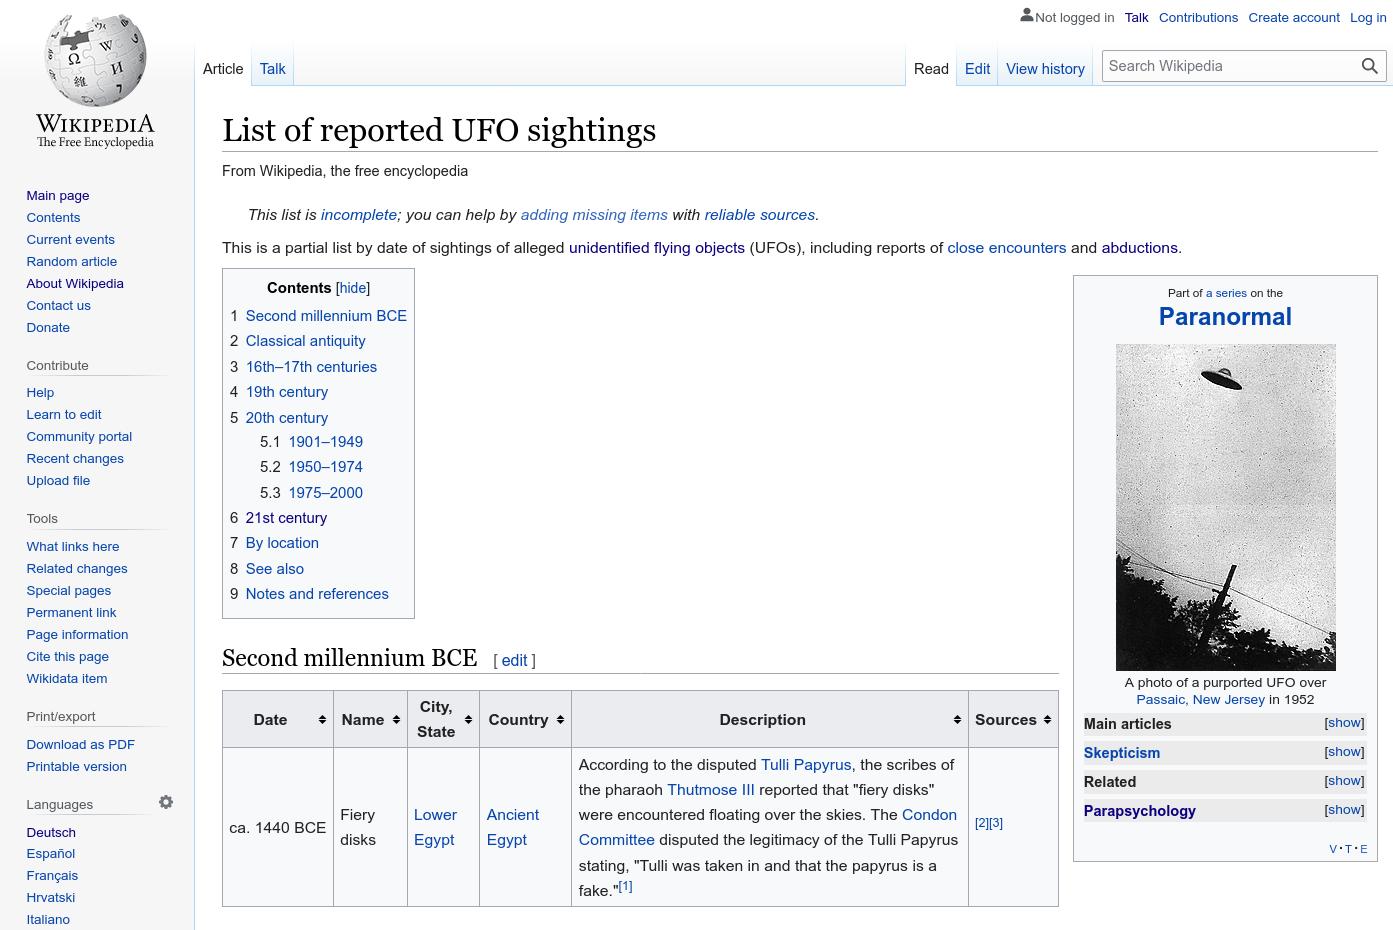This screenshot has width=1393, height=930.
Task: Collapse the Contents box via hide
Action: click(352, 288)
